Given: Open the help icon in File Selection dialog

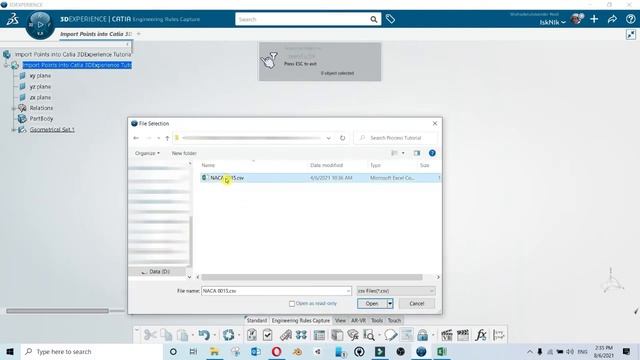Looking at the screenshot, I should pyautogui.click(x=432, y=153).
